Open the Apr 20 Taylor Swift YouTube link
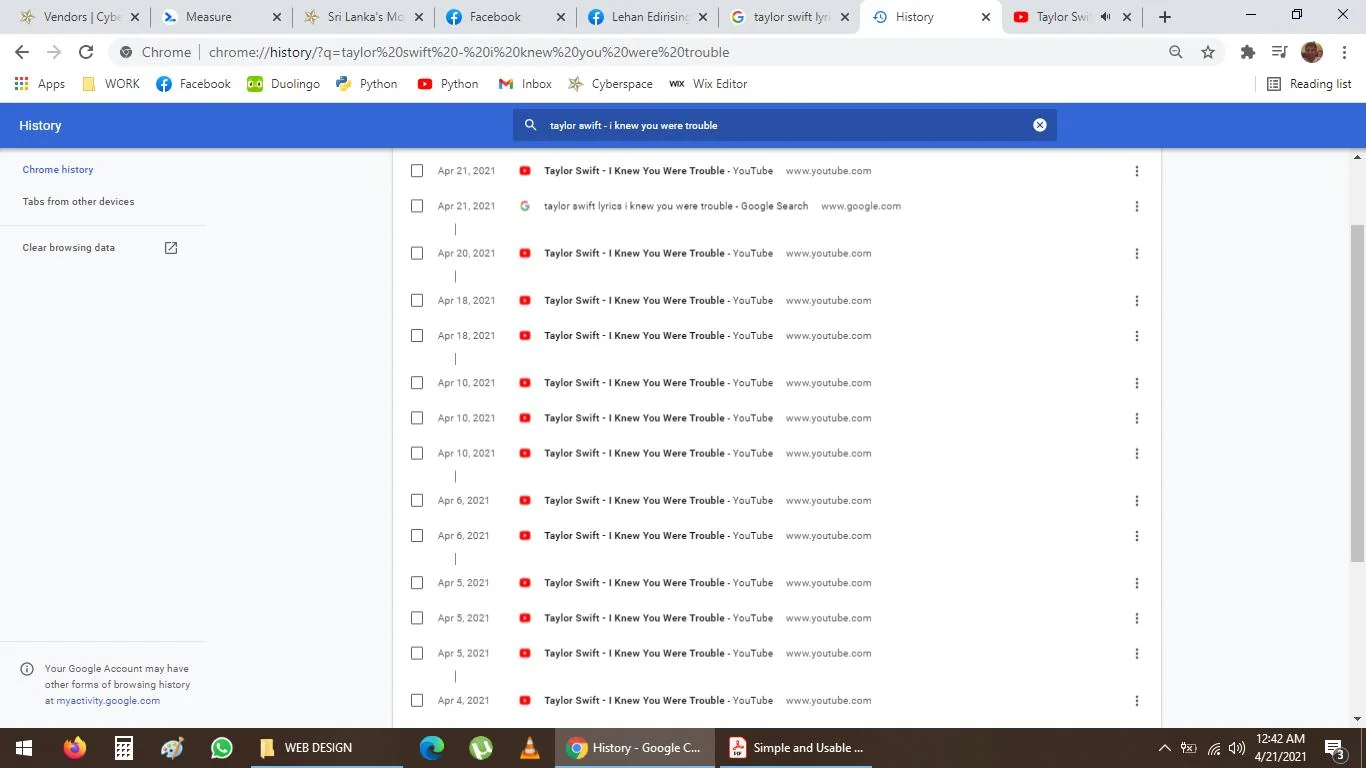1366x768 pixels. (x=658, y=253)
